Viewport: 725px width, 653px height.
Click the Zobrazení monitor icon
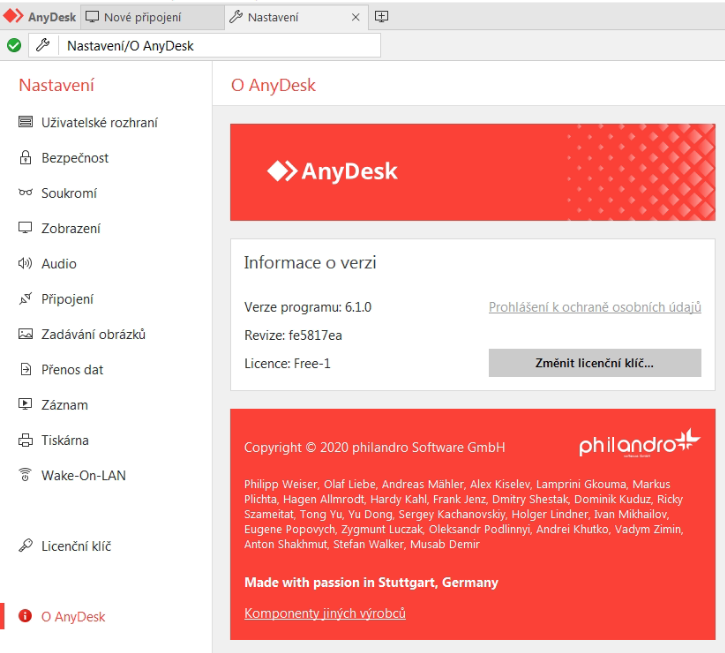(x=25, y=228)
